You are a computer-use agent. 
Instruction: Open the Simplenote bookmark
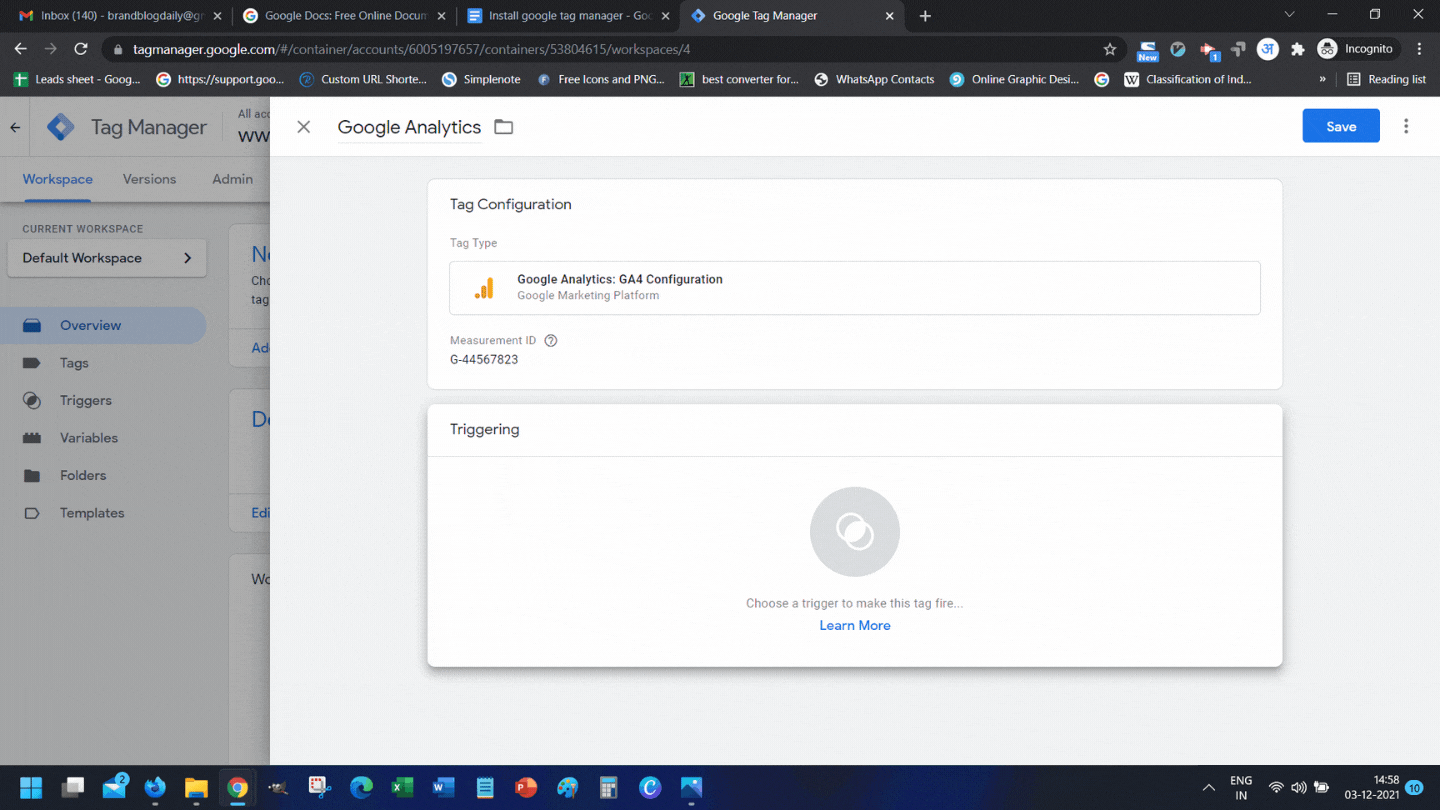point(481,79)
